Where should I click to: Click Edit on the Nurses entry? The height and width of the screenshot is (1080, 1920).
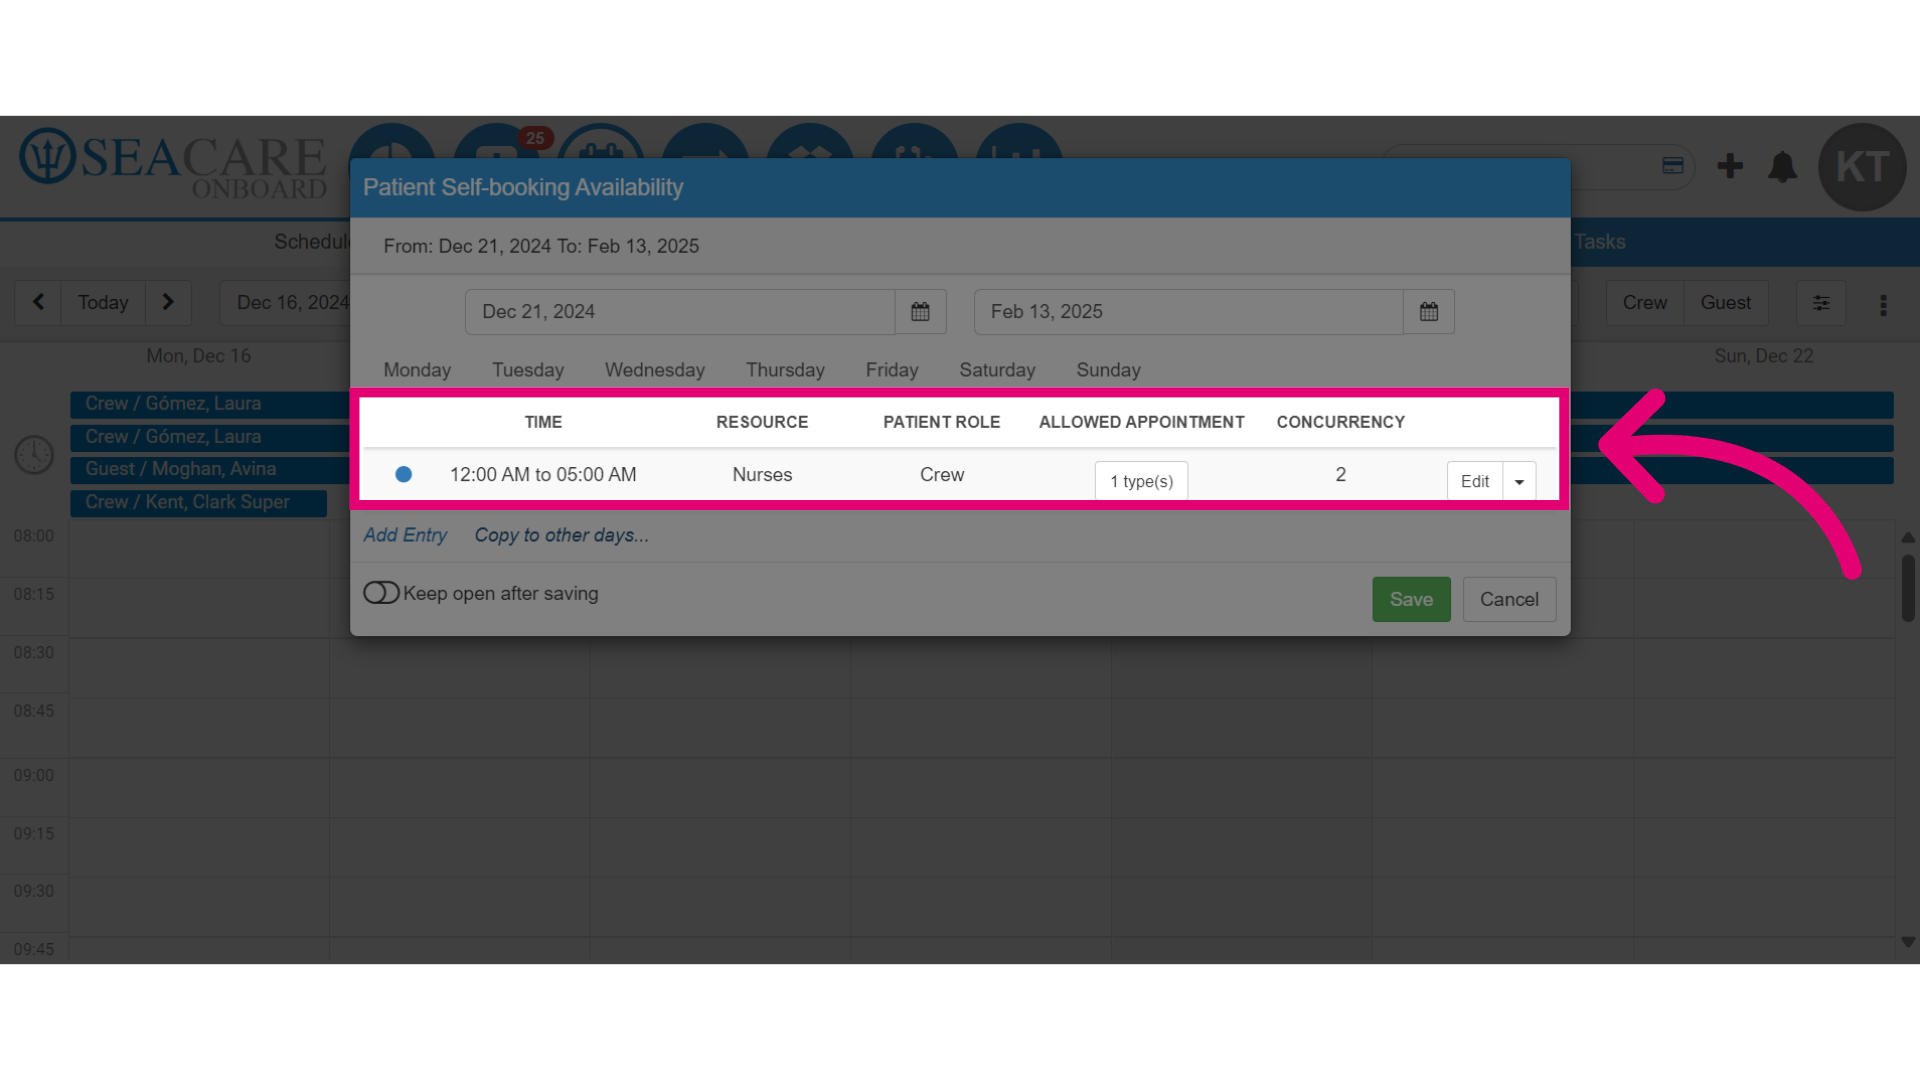[x=1475, y=482]
